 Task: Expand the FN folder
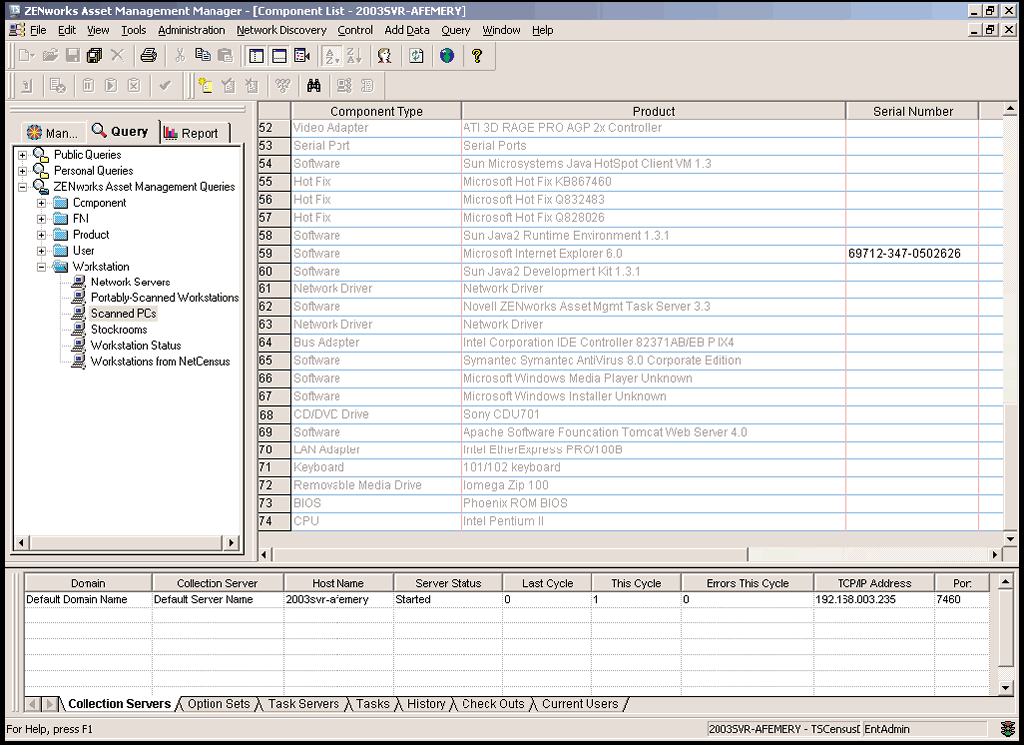click(x=41, y=219)
